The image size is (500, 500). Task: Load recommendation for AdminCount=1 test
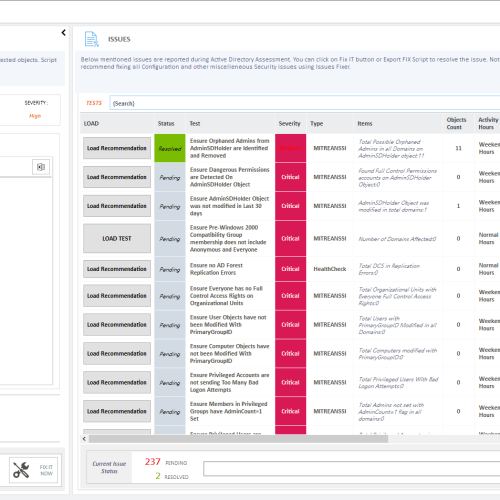(117, 411)
